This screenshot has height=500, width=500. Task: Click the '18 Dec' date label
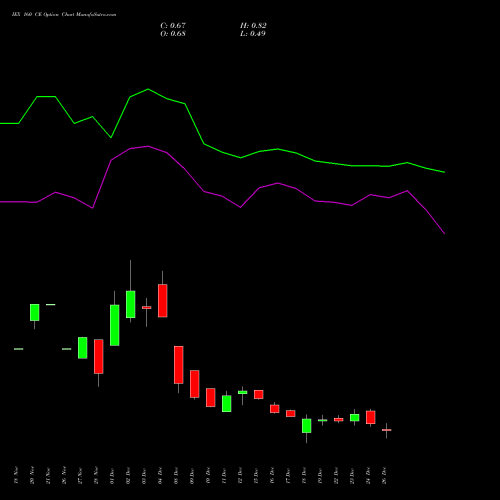[304, 475]
